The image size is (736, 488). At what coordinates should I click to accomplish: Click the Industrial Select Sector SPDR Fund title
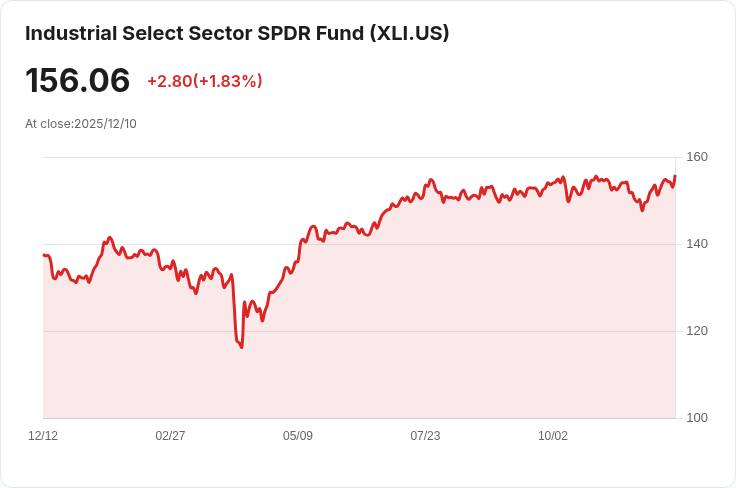pos(237,33)
